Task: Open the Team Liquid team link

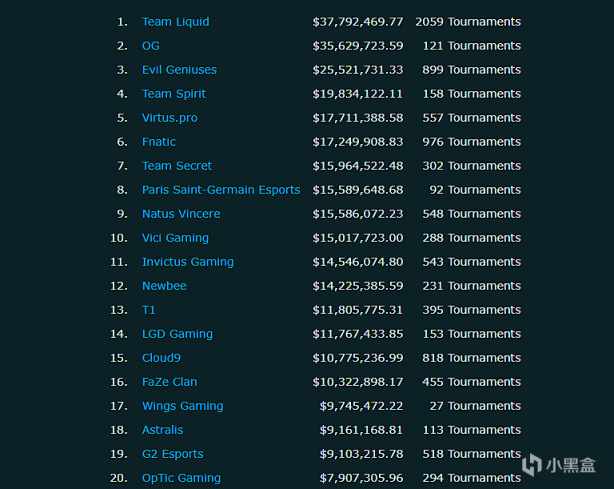Action: tap(176, 22)
